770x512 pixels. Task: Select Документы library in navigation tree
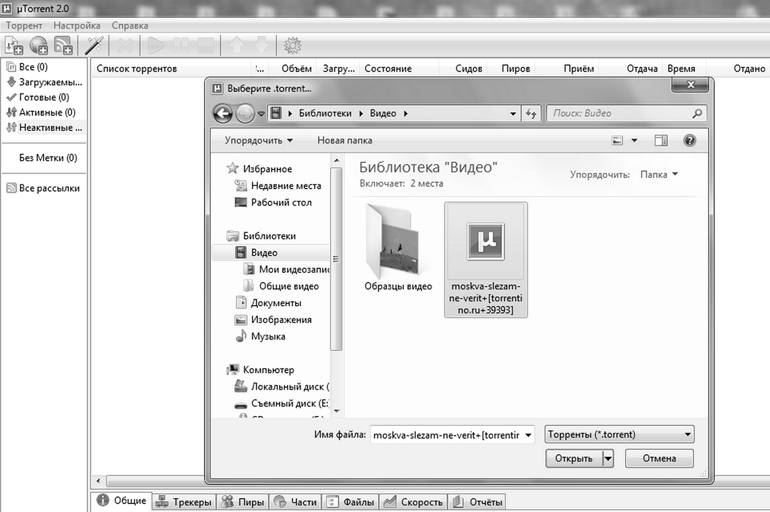[x=269, y=303]
